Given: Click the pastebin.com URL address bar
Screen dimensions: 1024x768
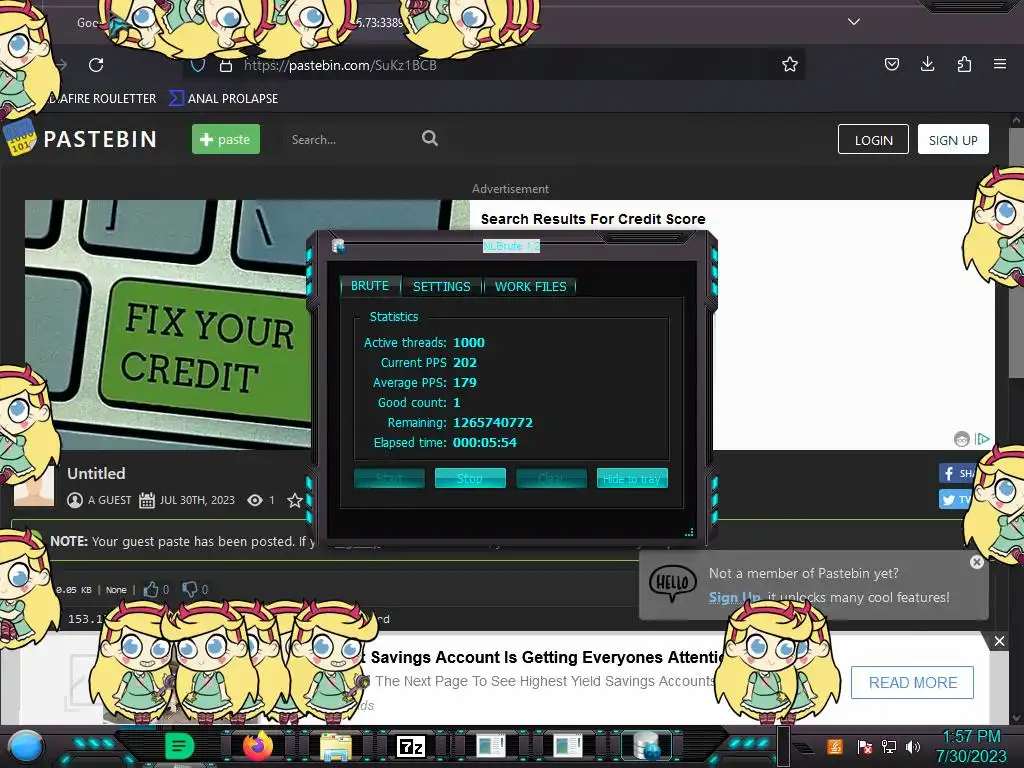Looking at the screenshot, I should (x=496, y=65).
